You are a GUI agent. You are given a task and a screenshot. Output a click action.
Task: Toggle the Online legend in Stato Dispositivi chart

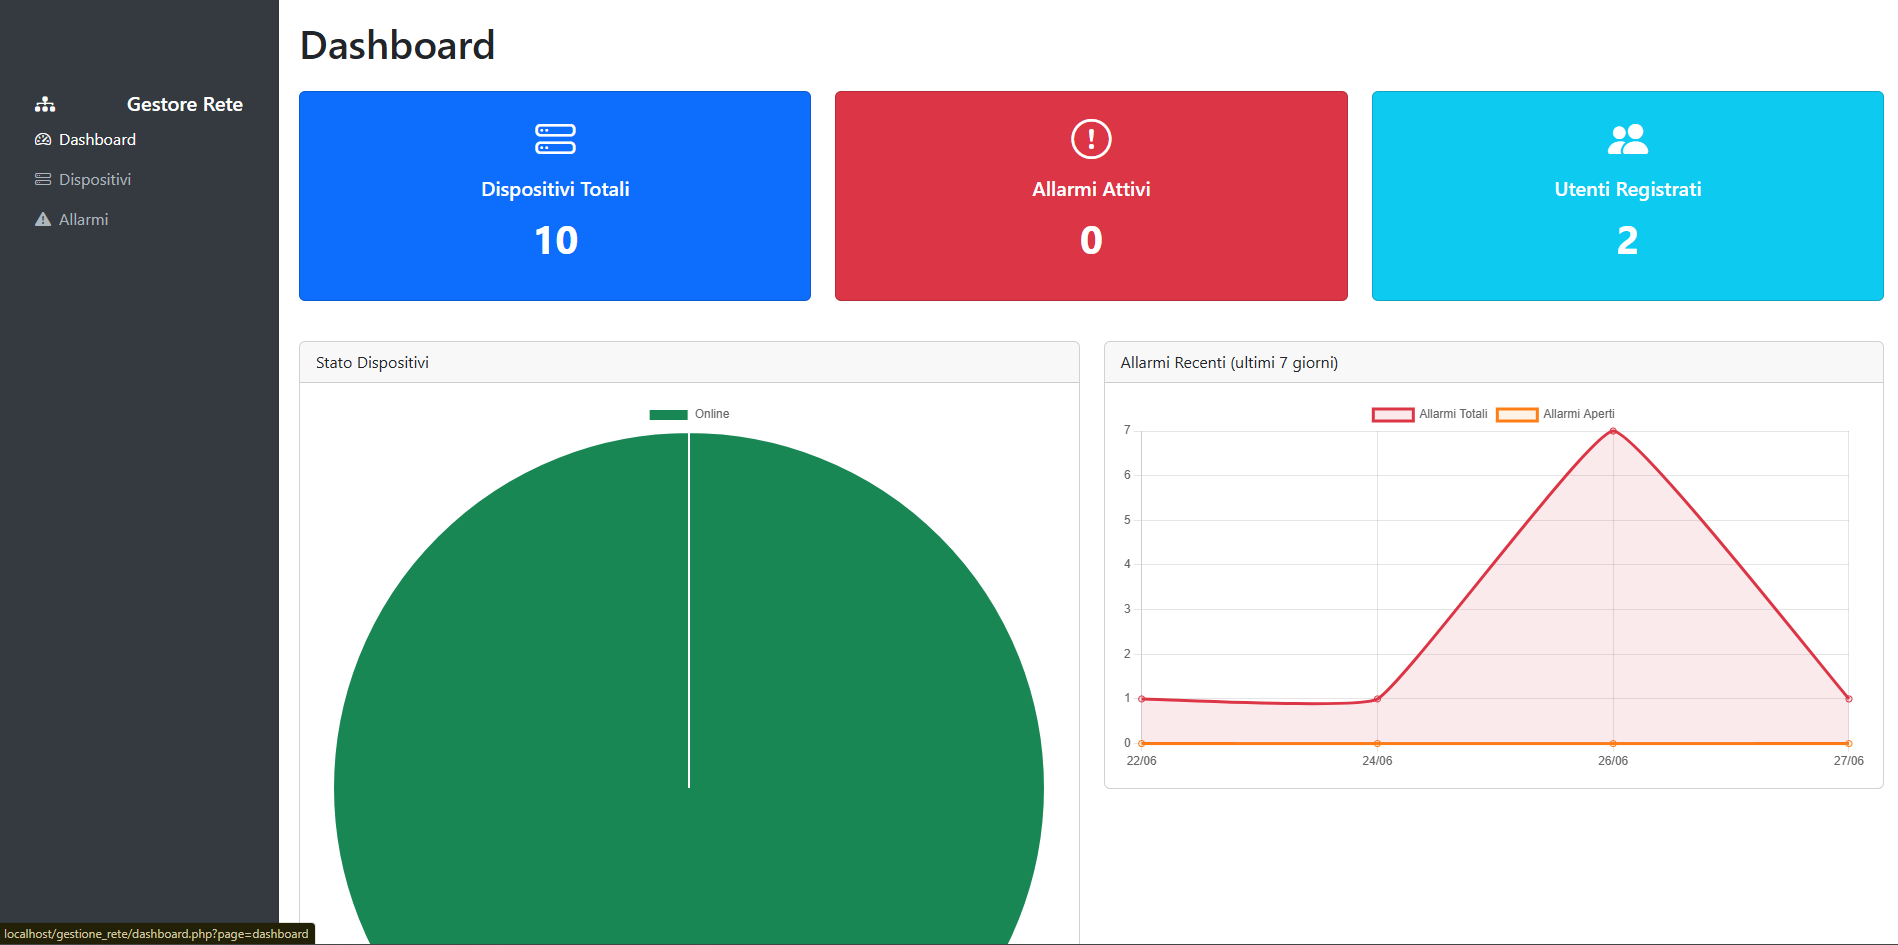click(689, 413)
